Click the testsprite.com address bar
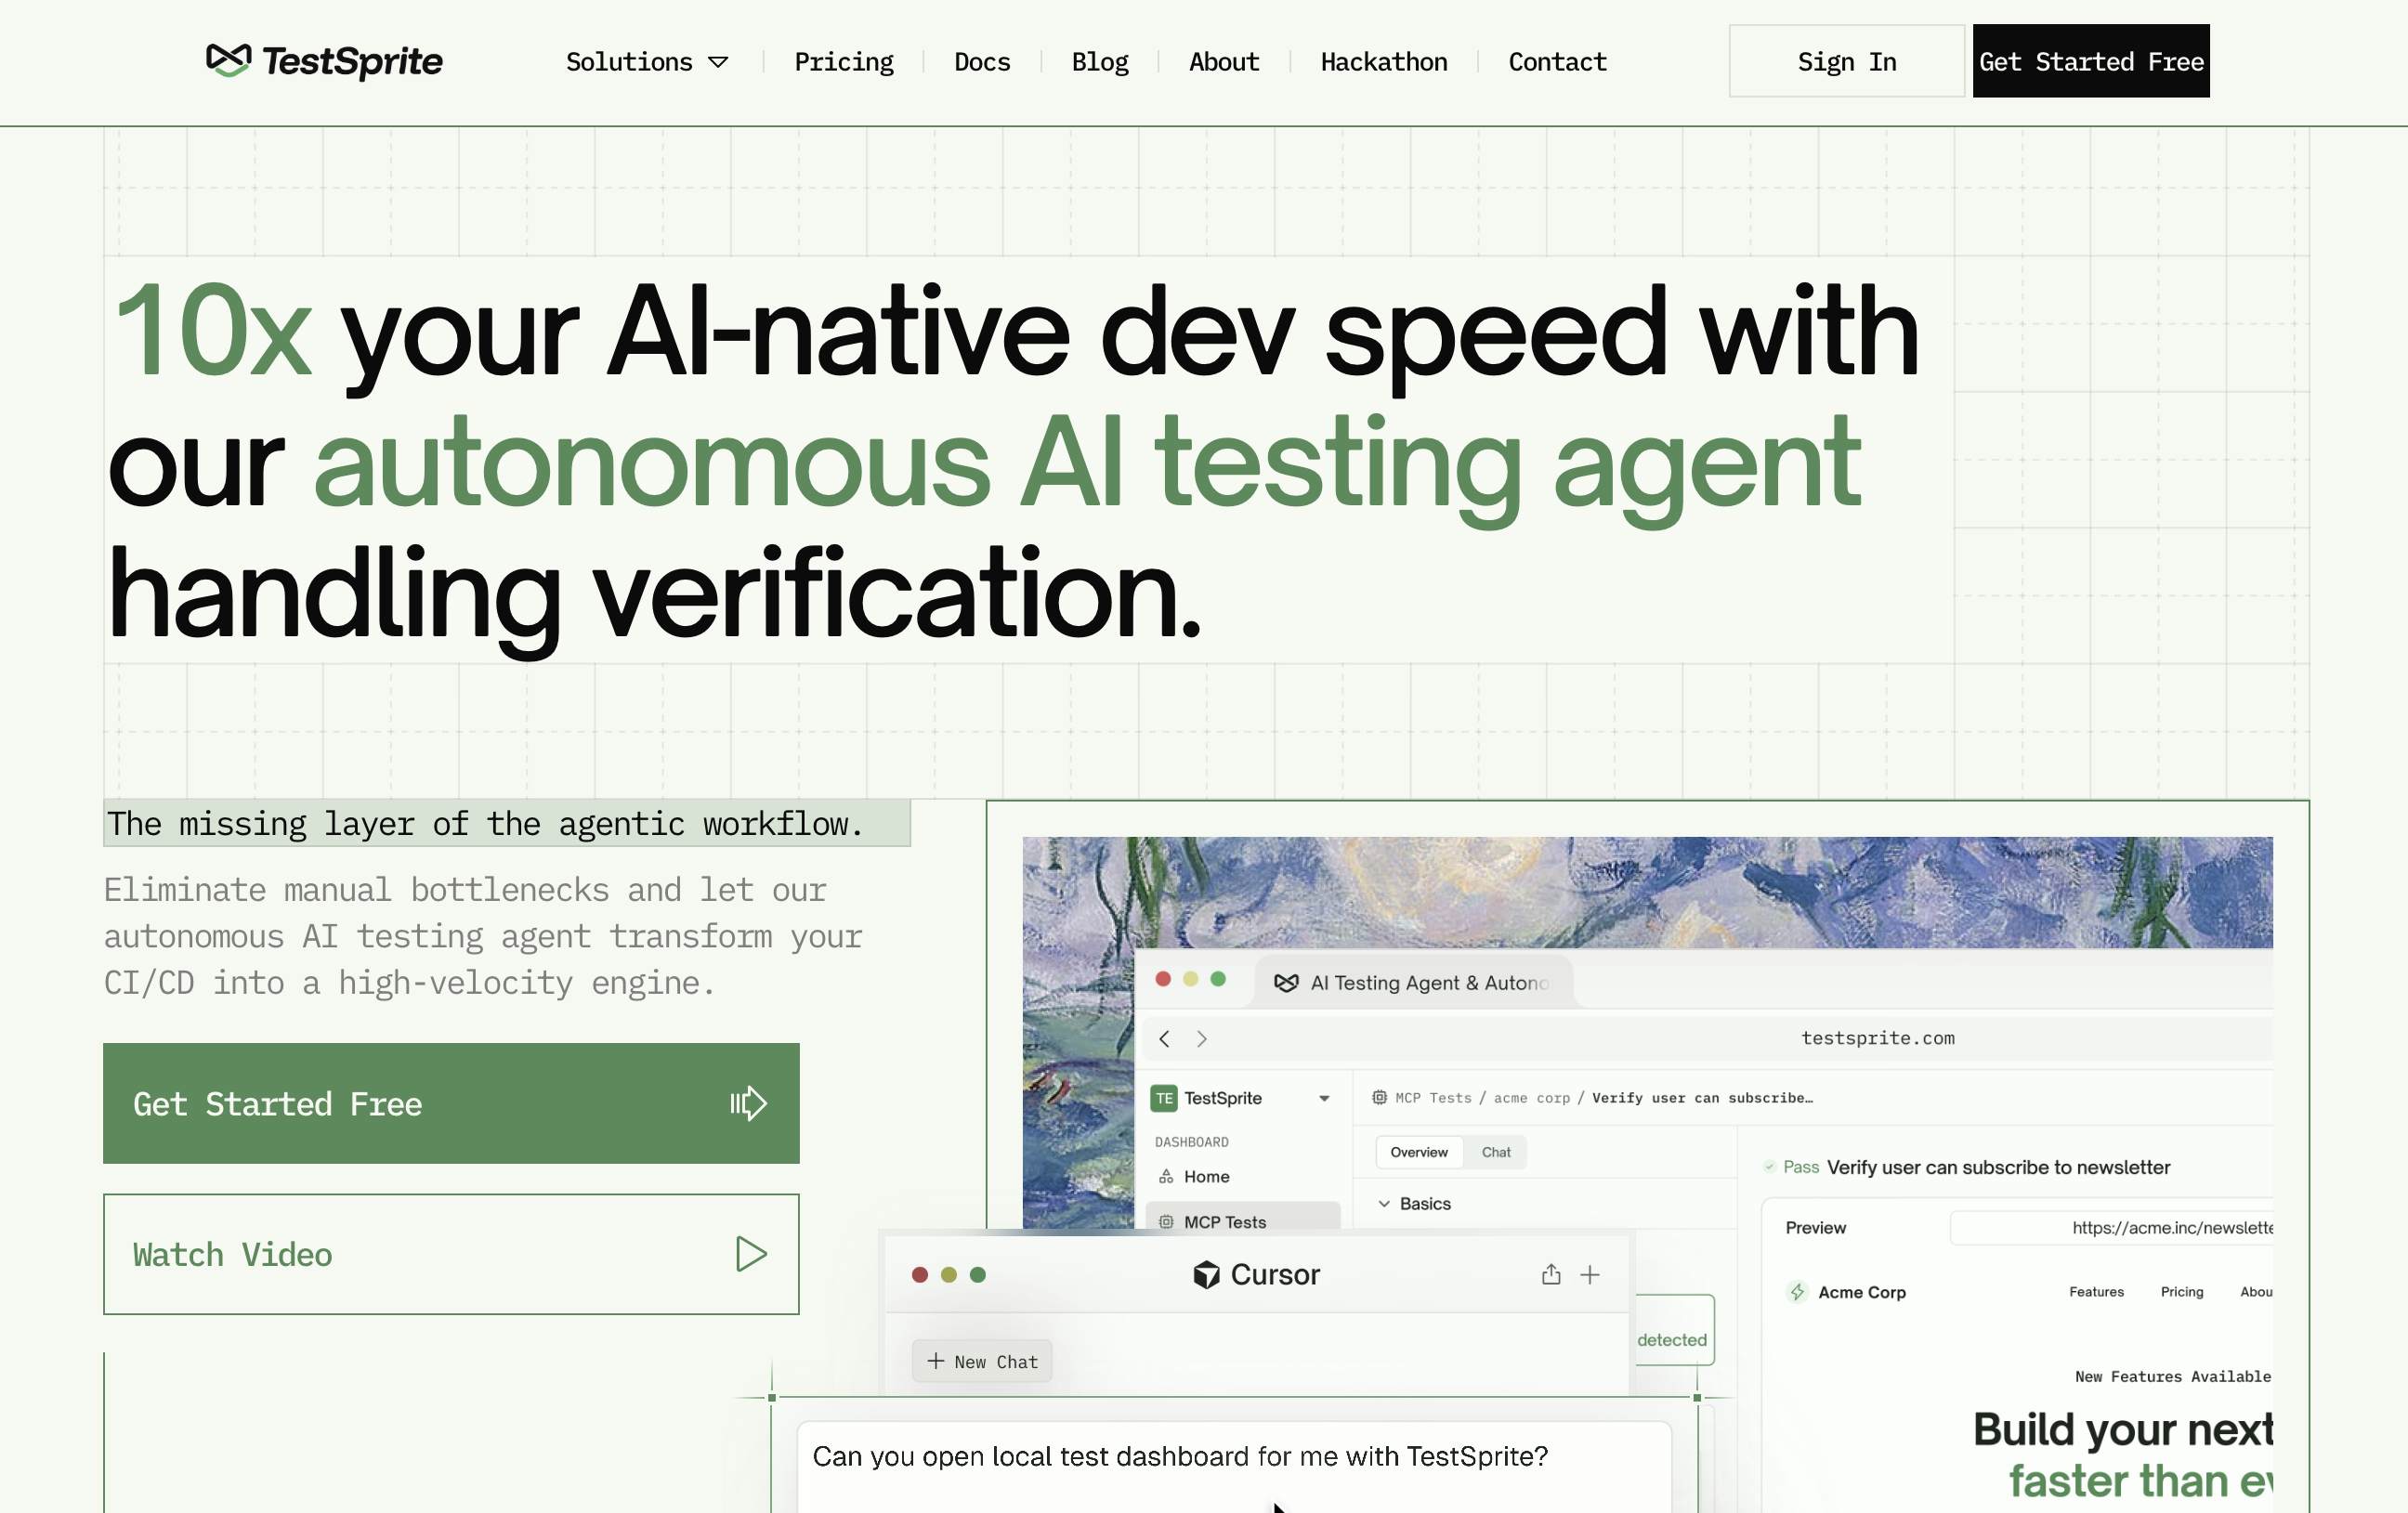 click(1877, 1038)
